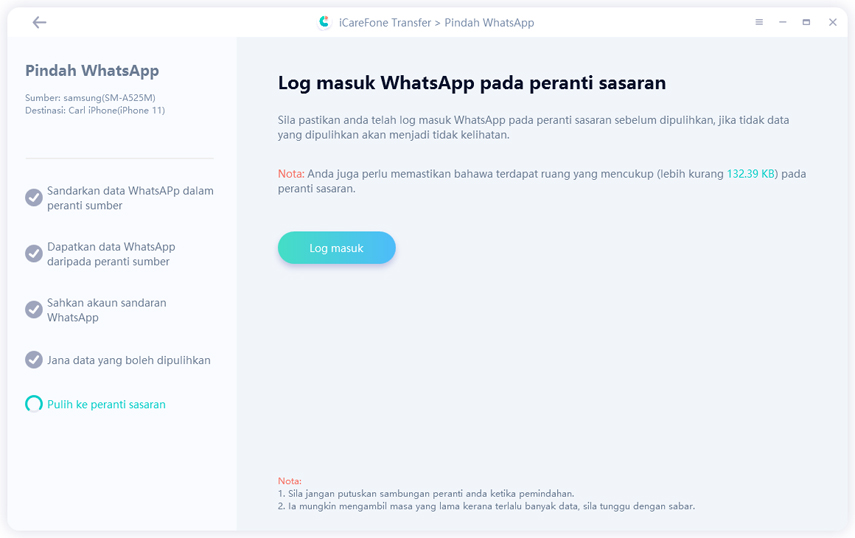Image resolution: width=855 pixels, height=538 pixels.
Task: Select the Pulih ke peranti sasaran step
Action: coord(106,405)
